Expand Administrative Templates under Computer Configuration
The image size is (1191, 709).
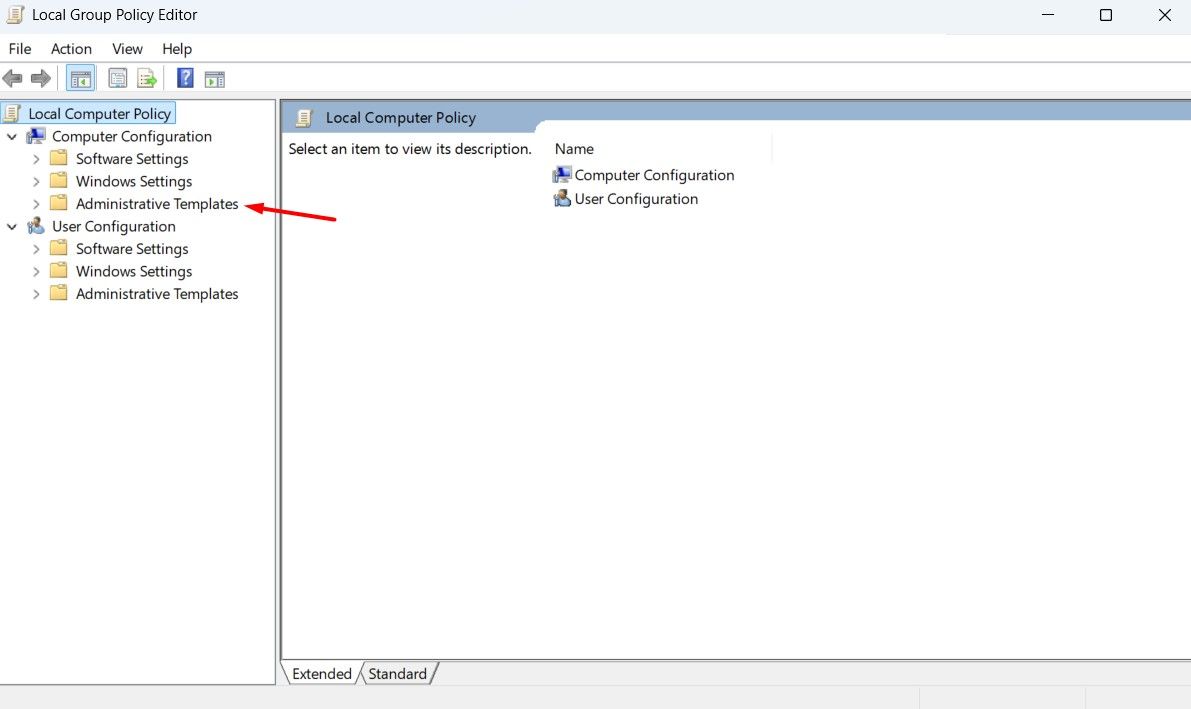(x=36, y=204)
